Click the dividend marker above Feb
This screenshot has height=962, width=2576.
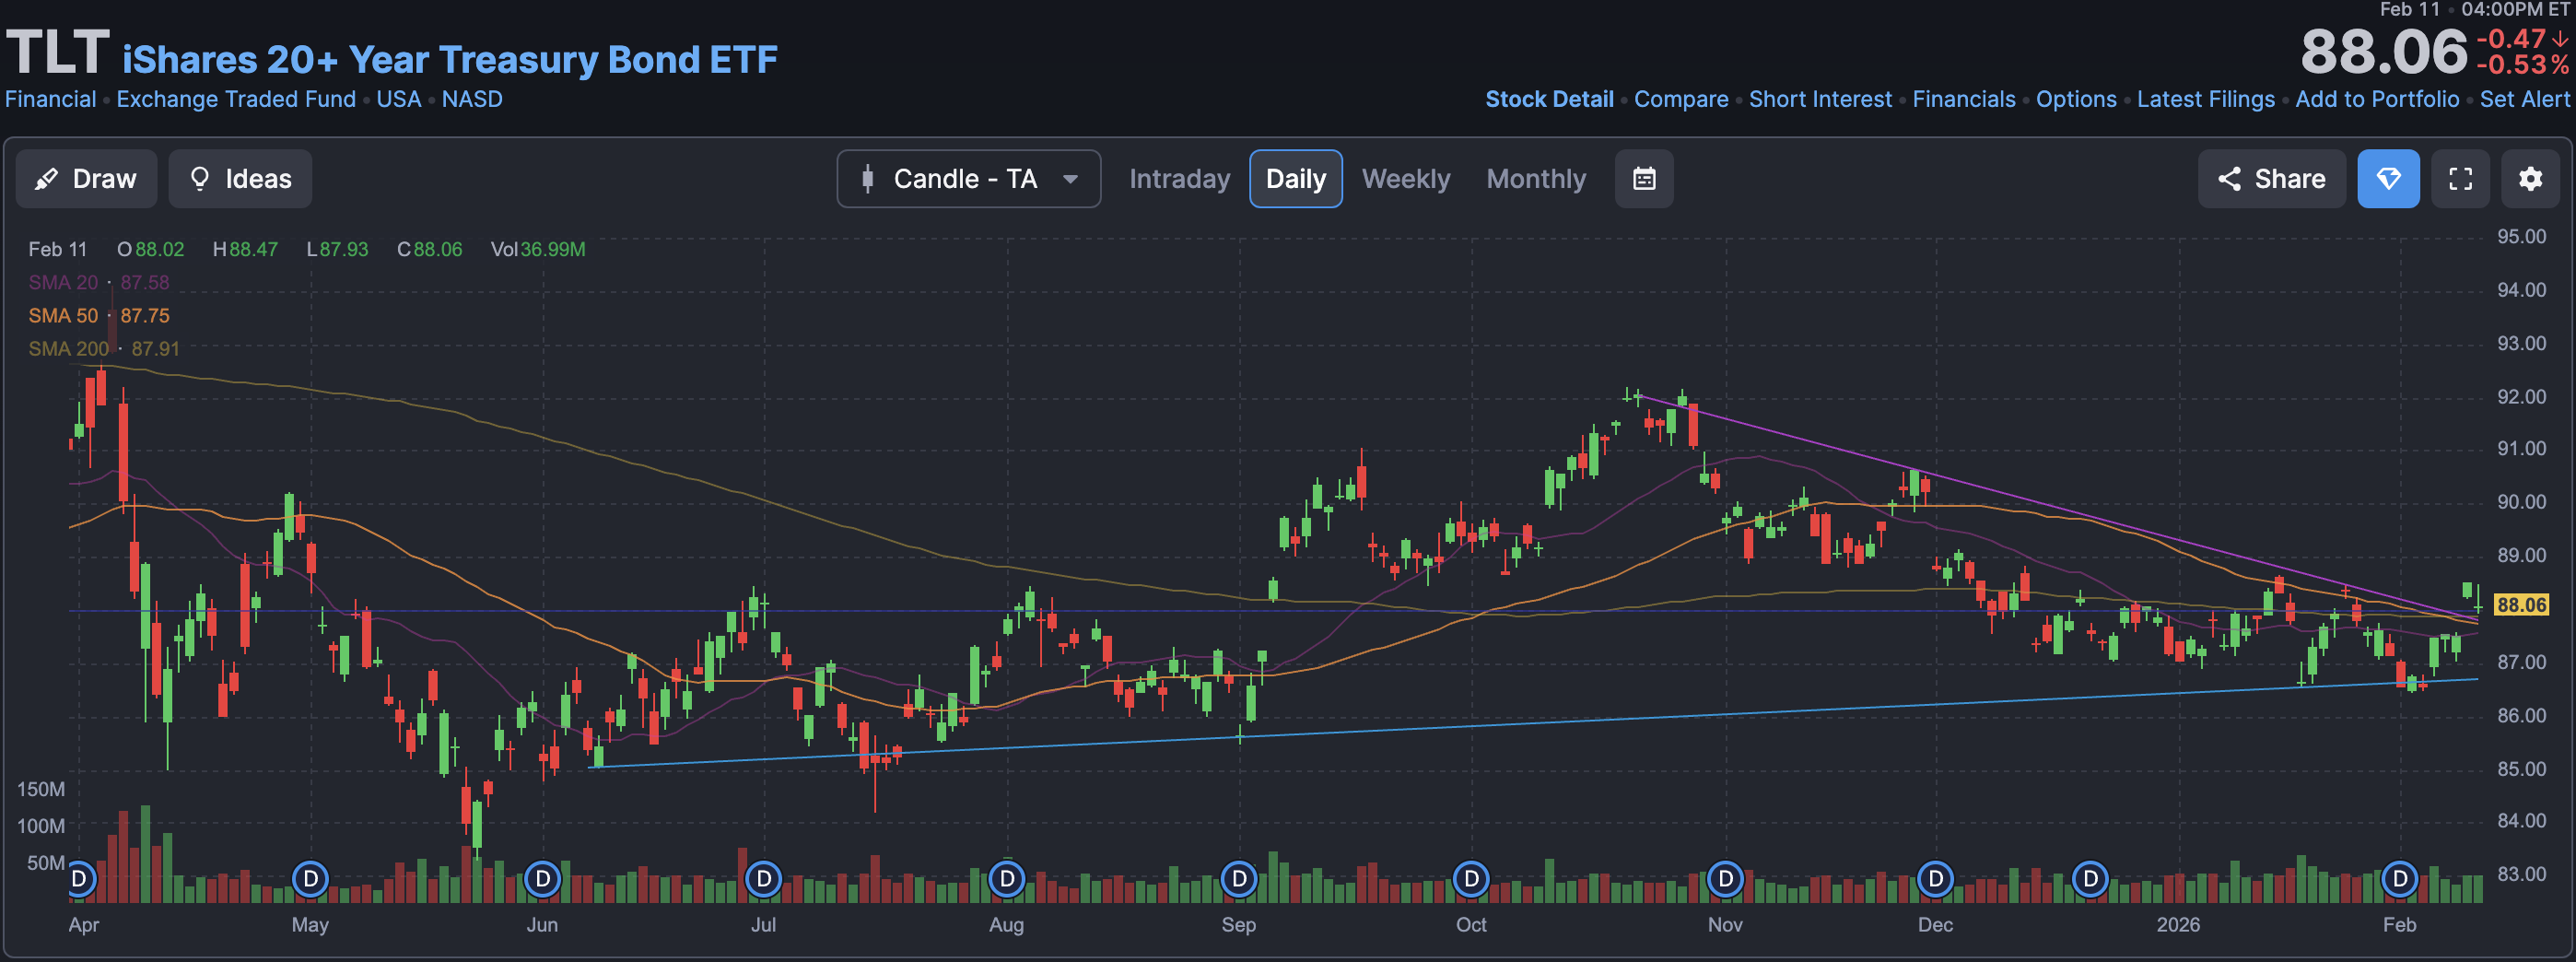point(2400,879)
